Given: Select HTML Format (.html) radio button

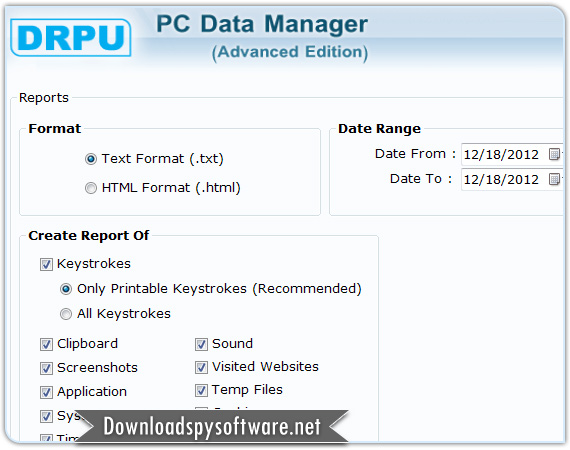Looking at the screenshot, I should click(91, 188).
